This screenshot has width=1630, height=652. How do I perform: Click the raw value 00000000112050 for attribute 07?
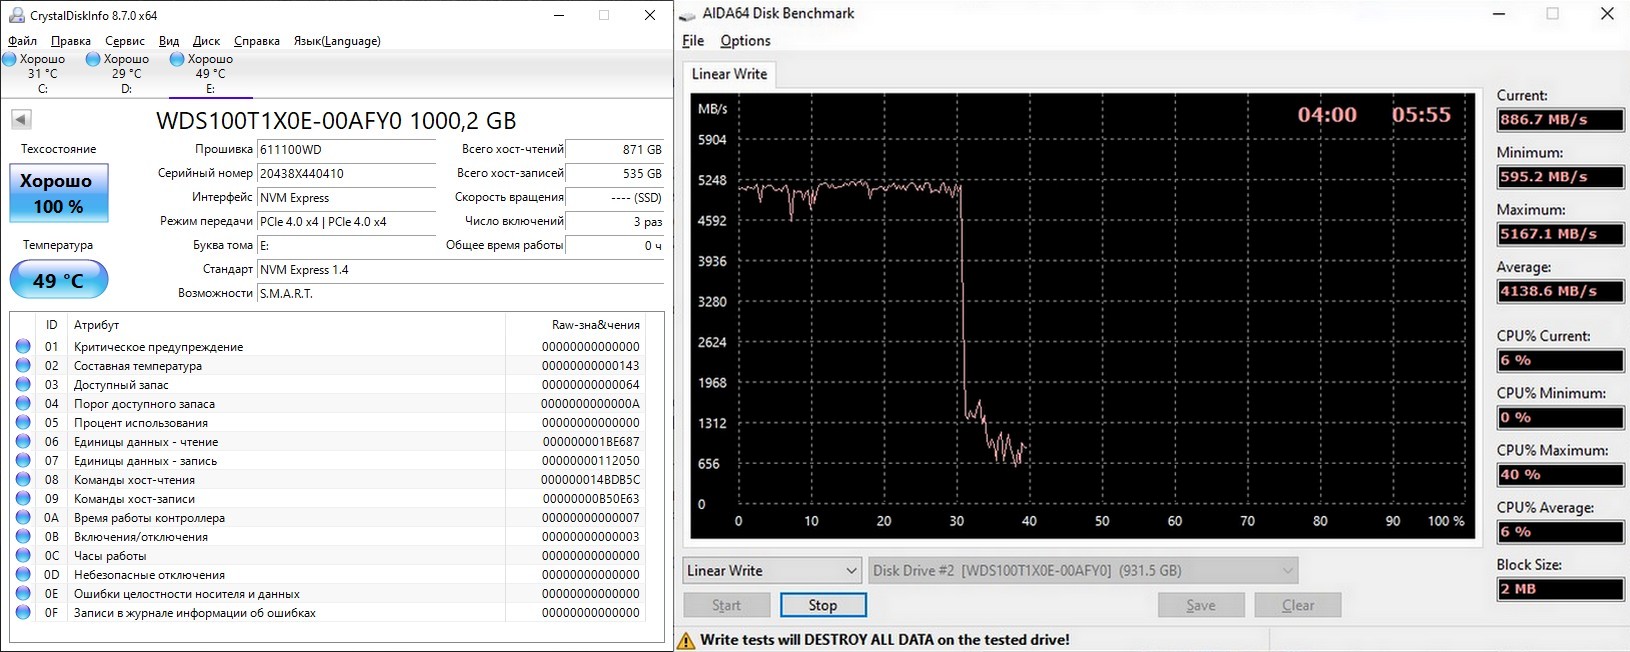[590, 461]
